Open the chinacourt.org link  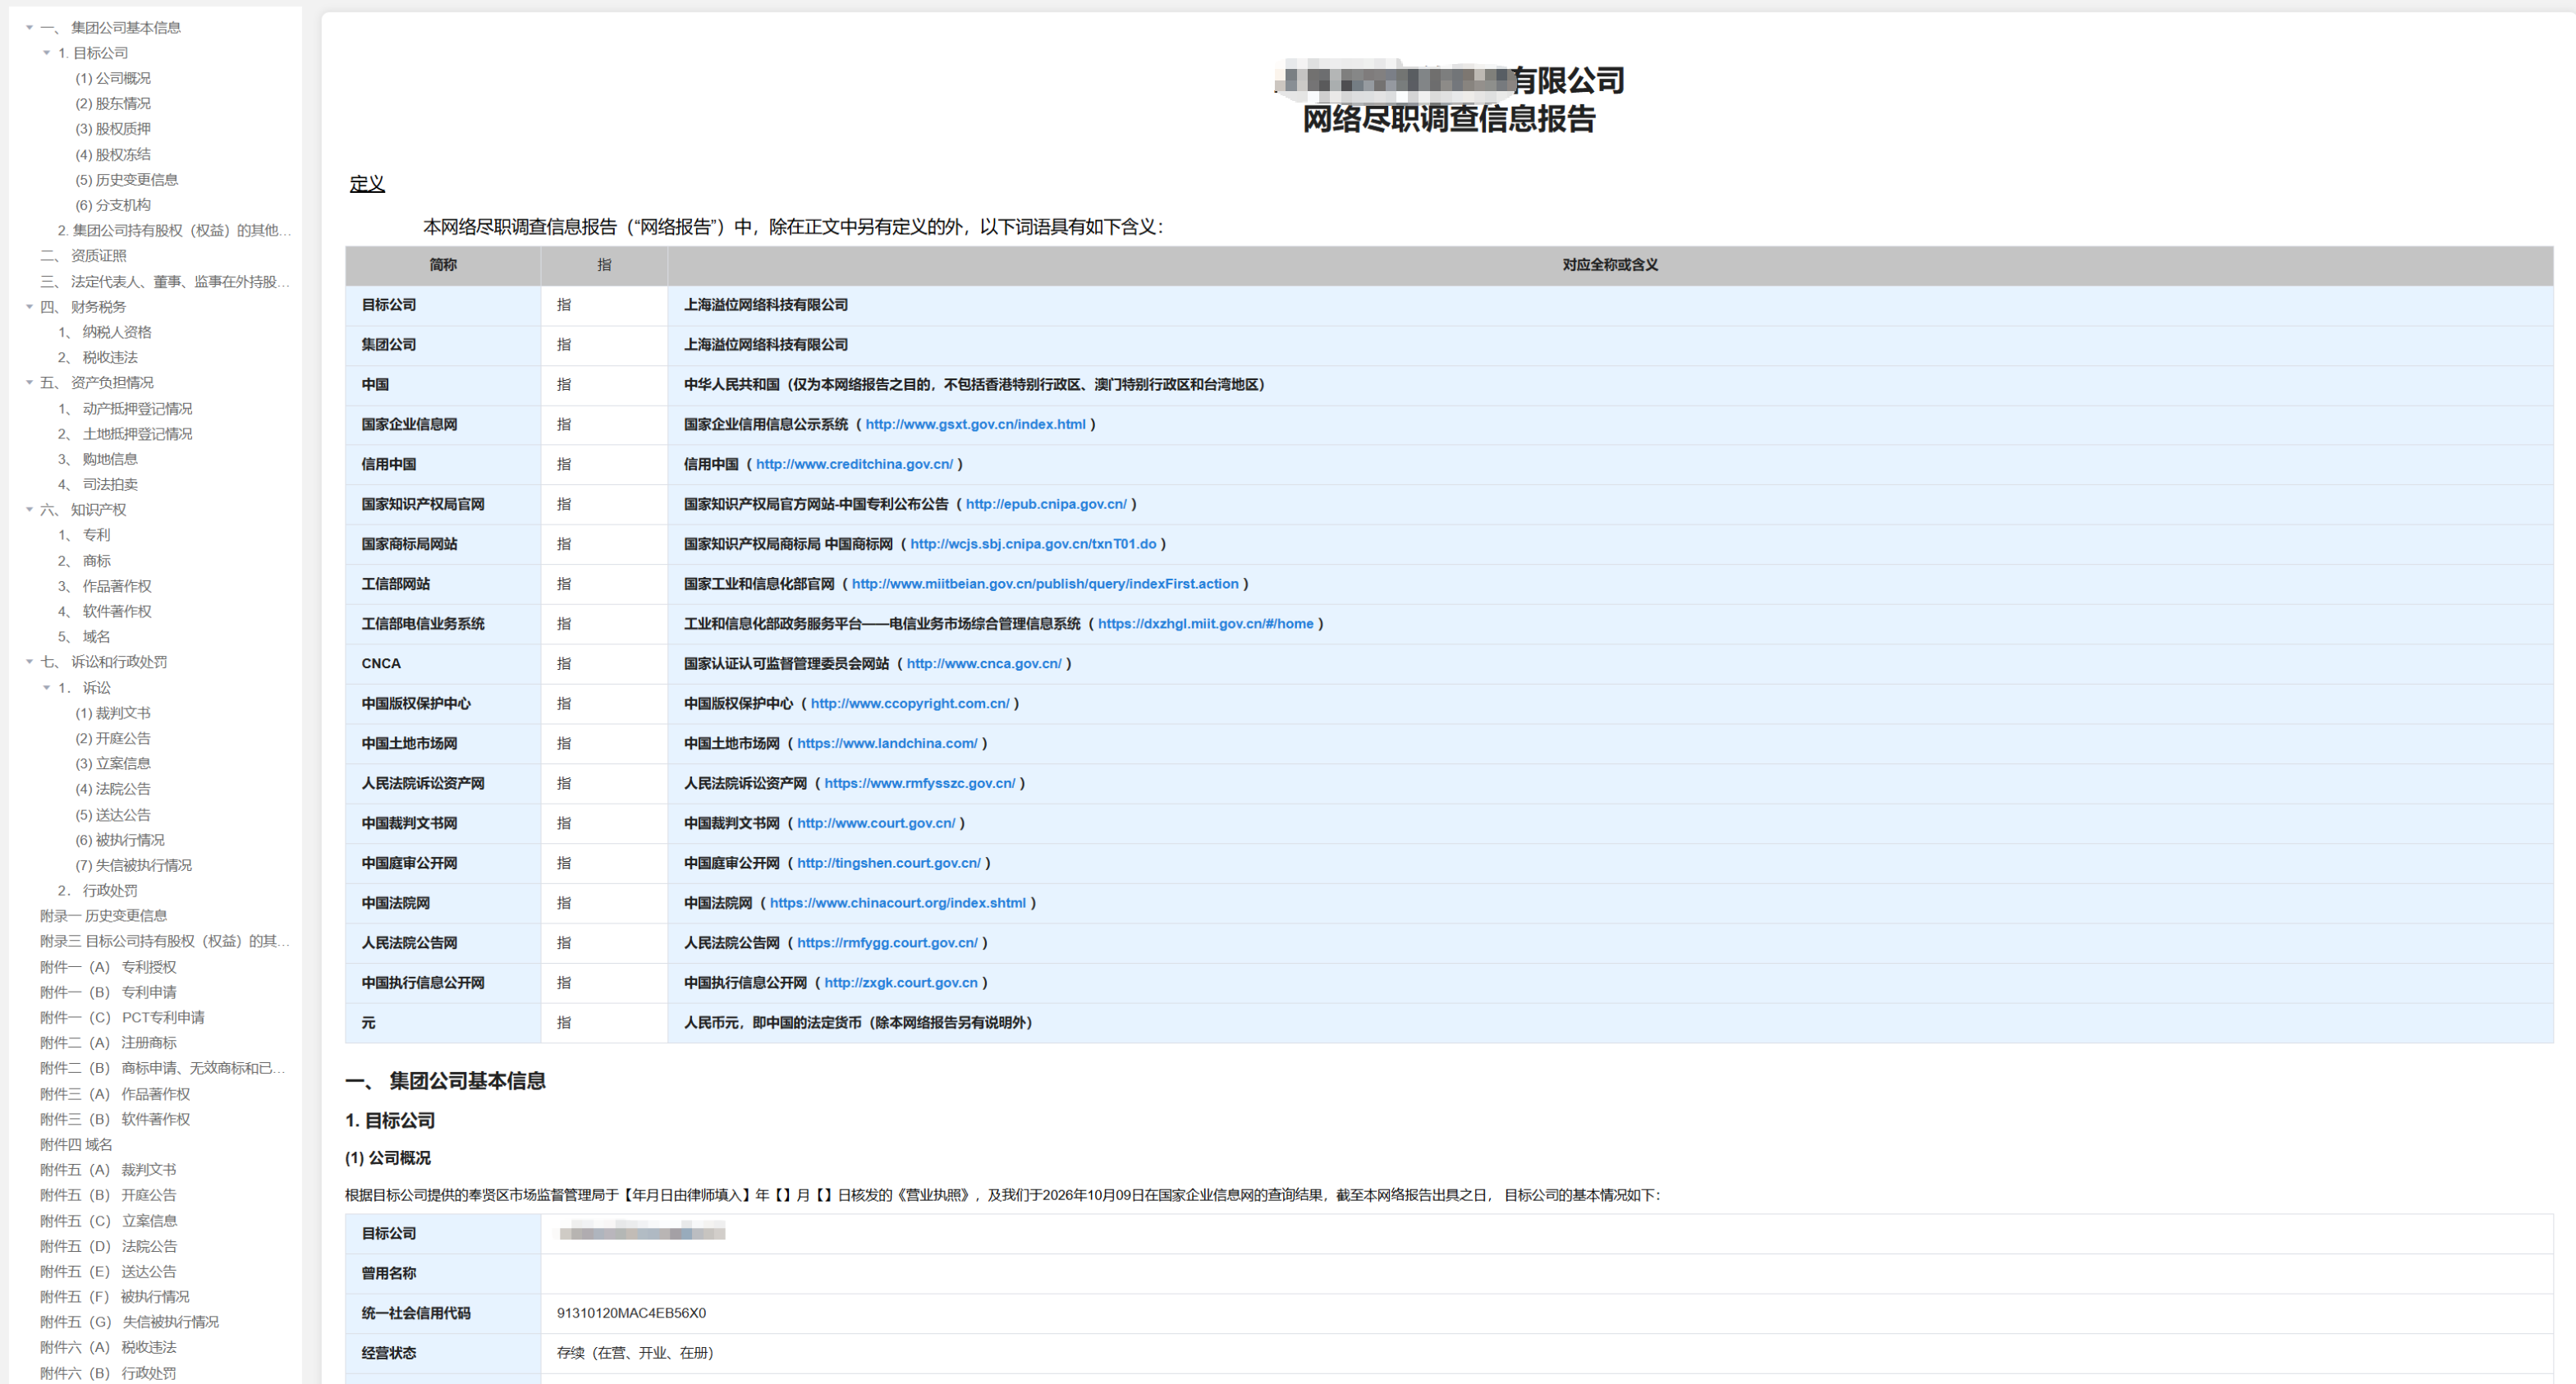point(898,904)
